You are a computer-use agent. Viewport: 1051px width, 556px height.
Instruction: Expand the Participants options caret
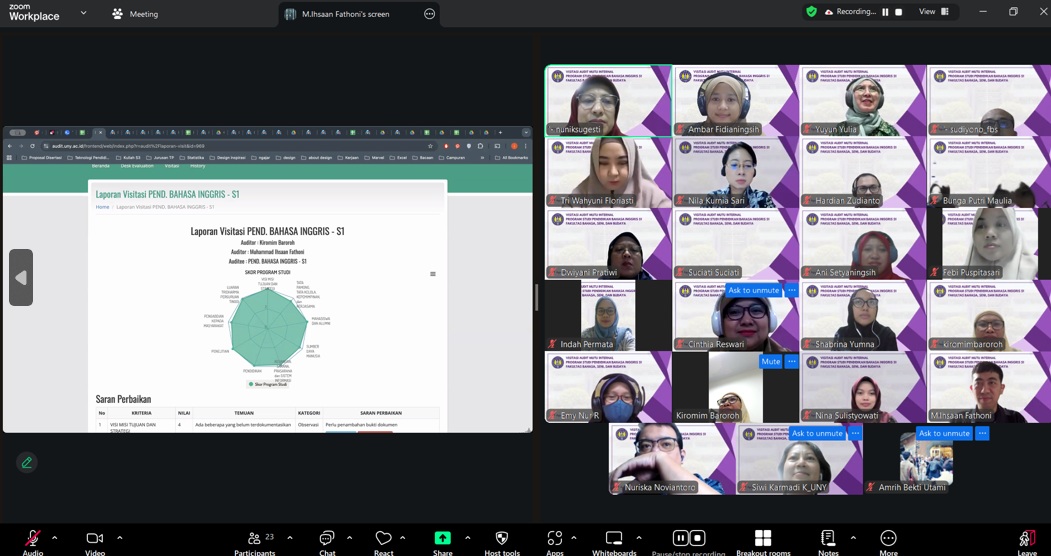point(290,537)
